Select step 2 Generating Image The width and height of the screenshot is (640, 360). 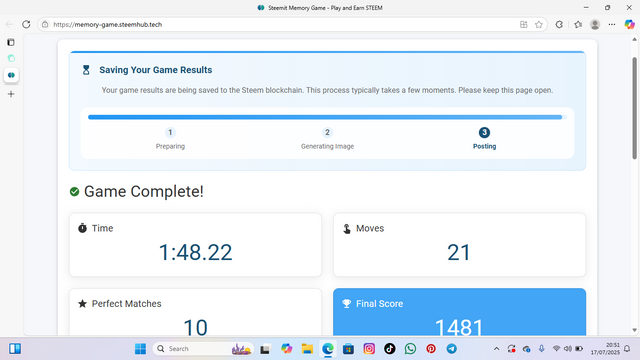(x=327, y=138)
